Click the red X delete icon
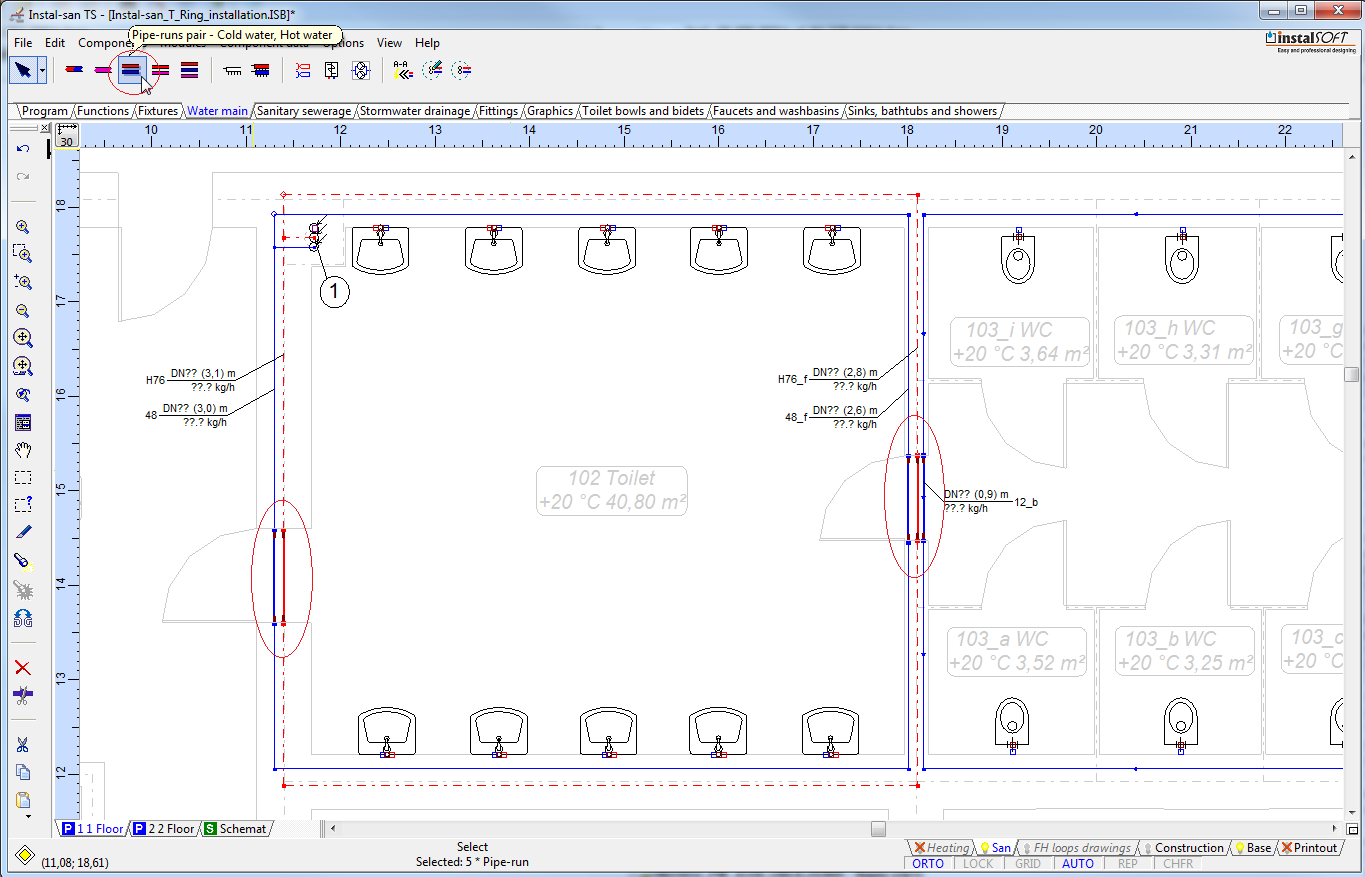The image size is (1365, 877). pos(23,667)
